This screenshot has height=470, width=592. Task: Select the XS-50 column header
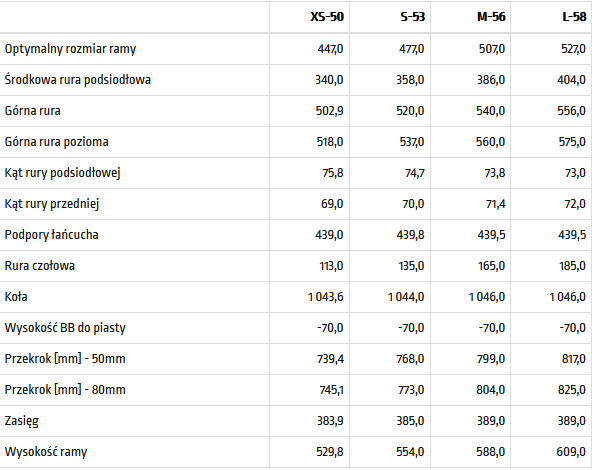point(327,17)
